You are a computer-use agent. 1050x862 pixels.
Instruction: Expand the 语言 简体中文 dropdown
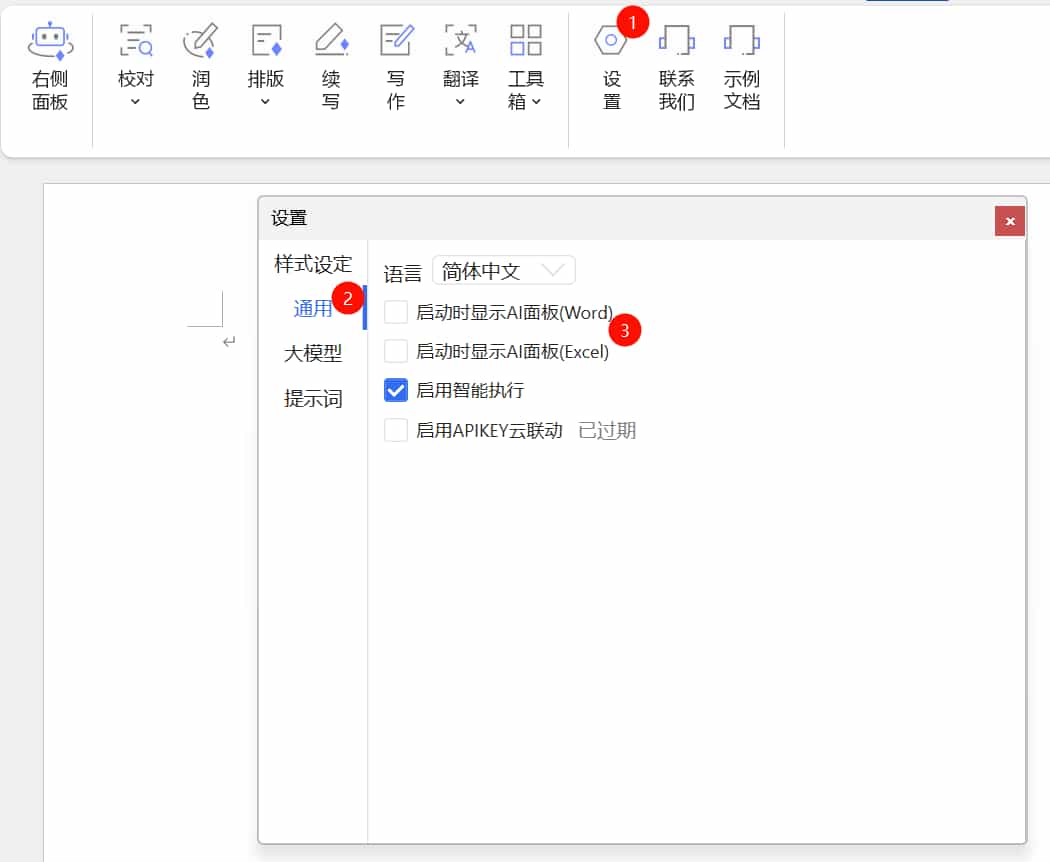pos(504,271)
